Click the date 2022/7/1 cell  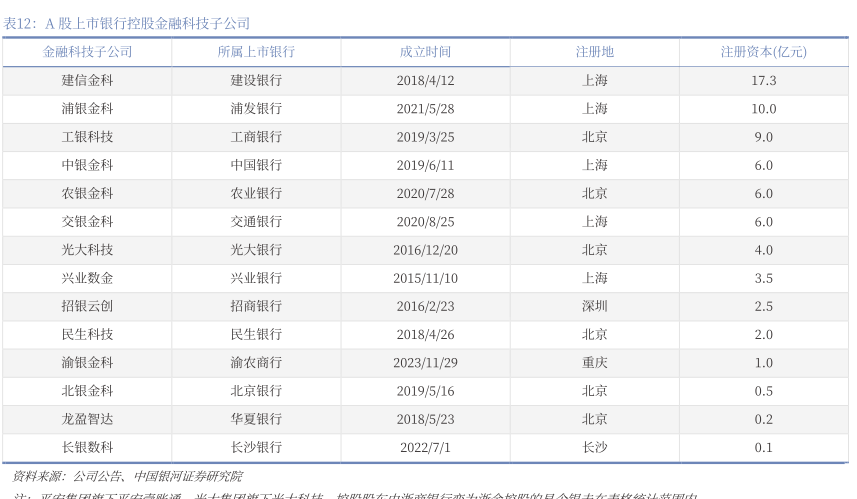(x=425, y=447)
